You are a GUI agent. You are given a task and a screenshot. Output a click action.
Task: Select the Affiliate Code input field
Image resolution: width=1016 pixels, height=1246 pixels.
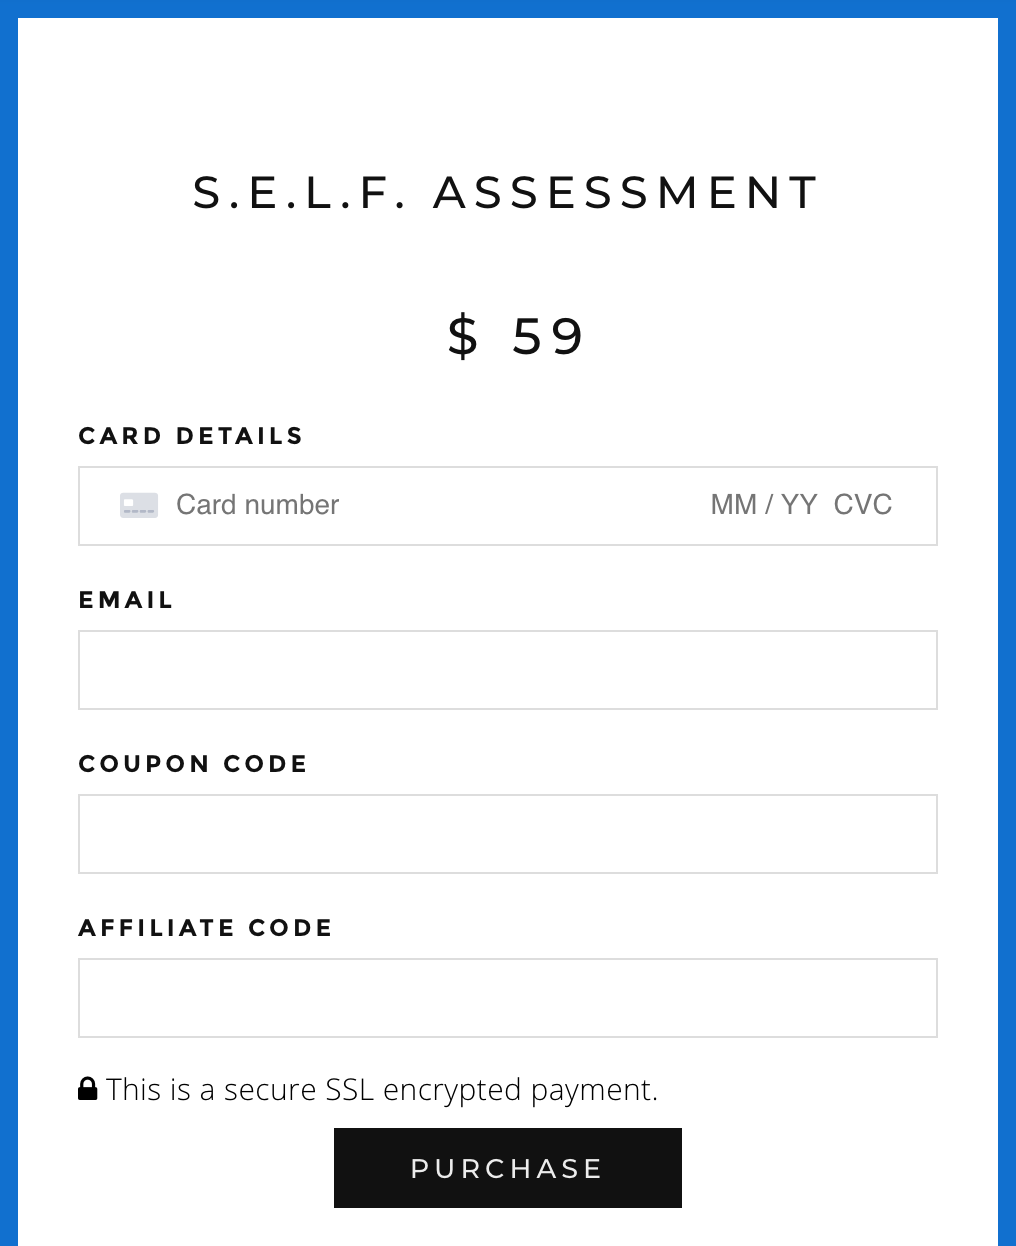[x=508, y=998]
